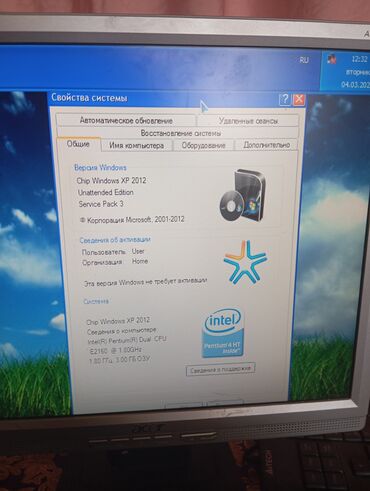Open the Автоматическое обновление tab
Image resolution: width=370 pixels, height=491 pixels.
126,120
